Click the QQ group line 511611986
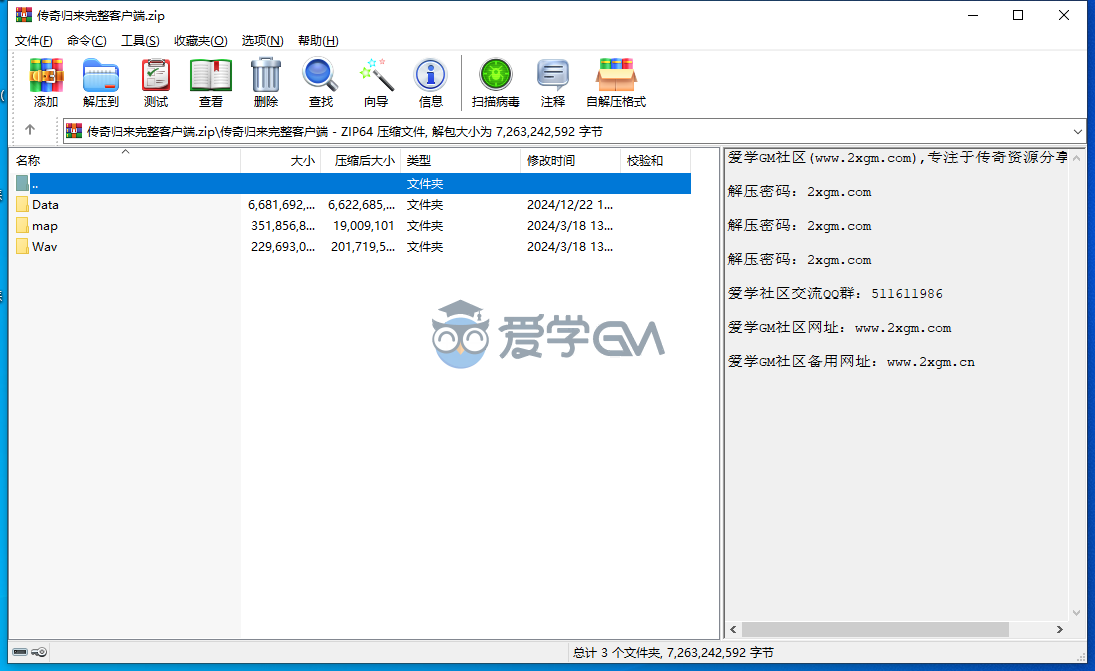 pos(835,293)
